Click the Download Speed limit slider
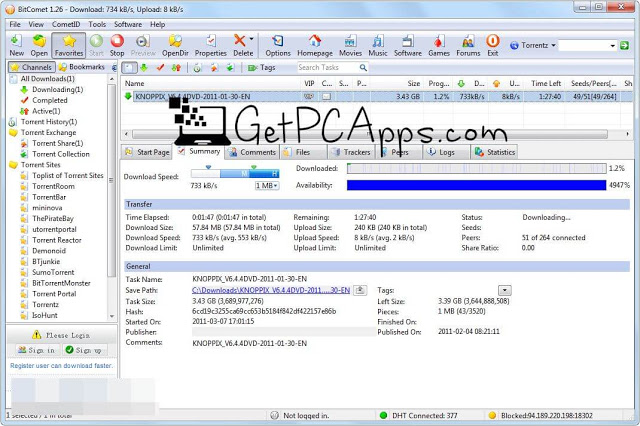Viewport: 640px width, 426px height. click(235, 173)
